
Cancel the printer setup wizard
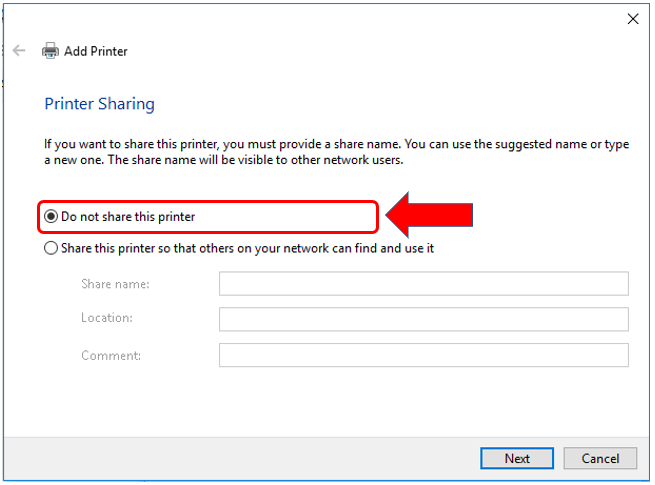click(x=599, y=458)
